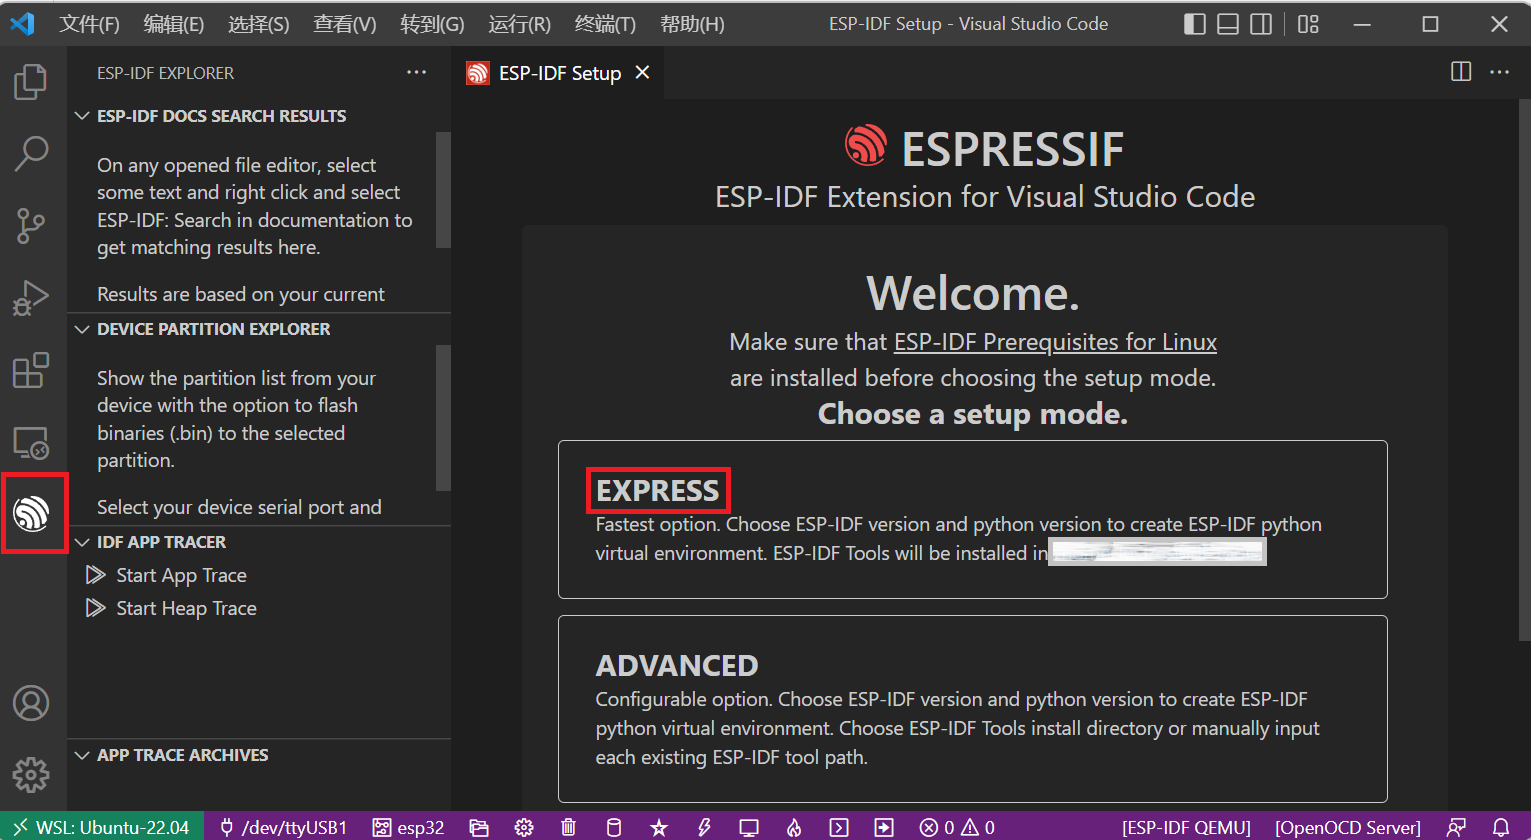Open errors and warnings count in status bar
Screen dimensions: 1531x840
click(x=957, y=827)
